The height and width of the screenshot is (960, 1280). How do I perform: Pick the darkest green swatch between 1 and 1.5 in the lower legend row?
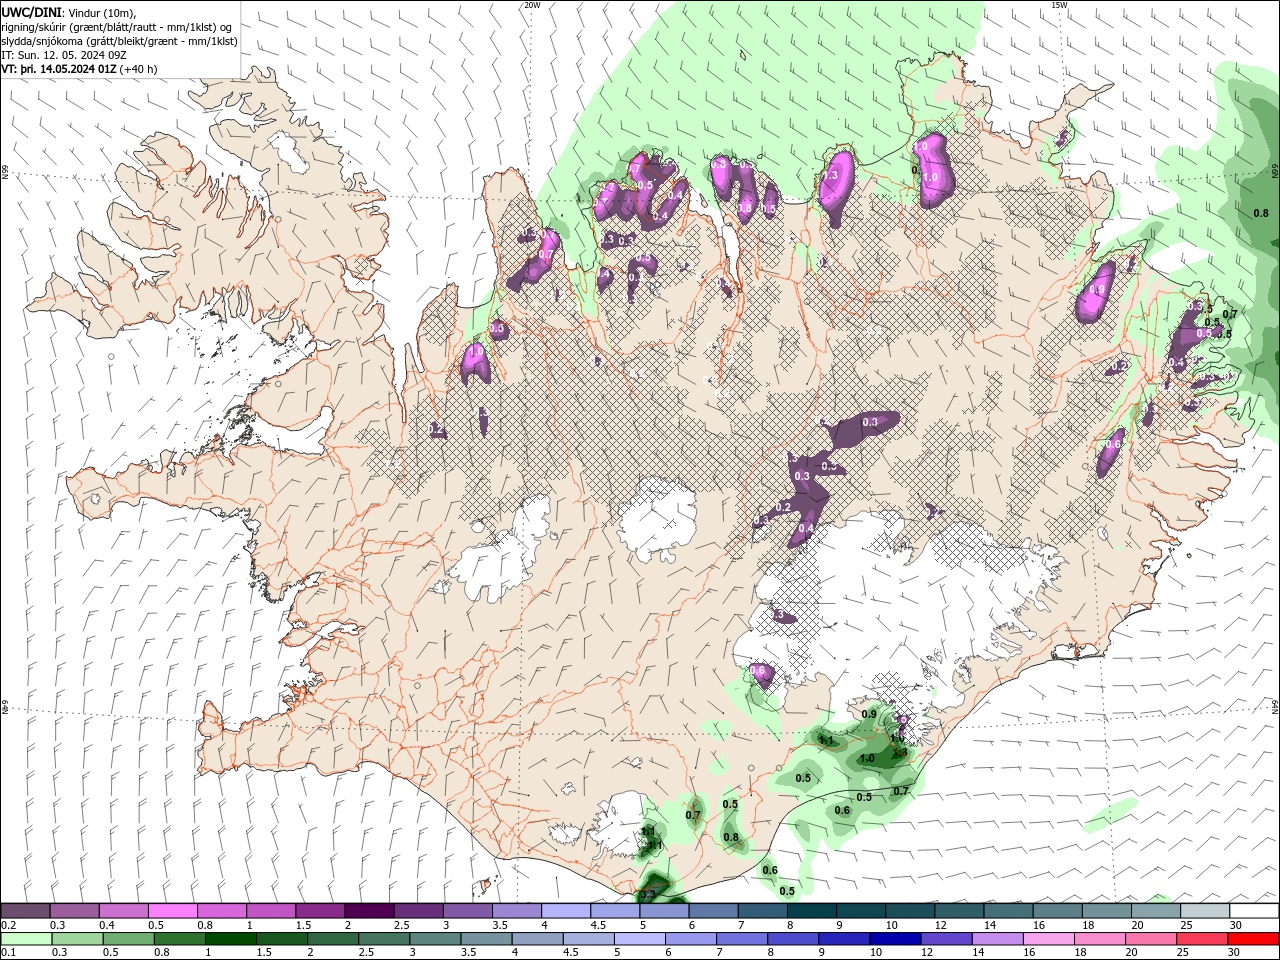(x=230, y=939)
